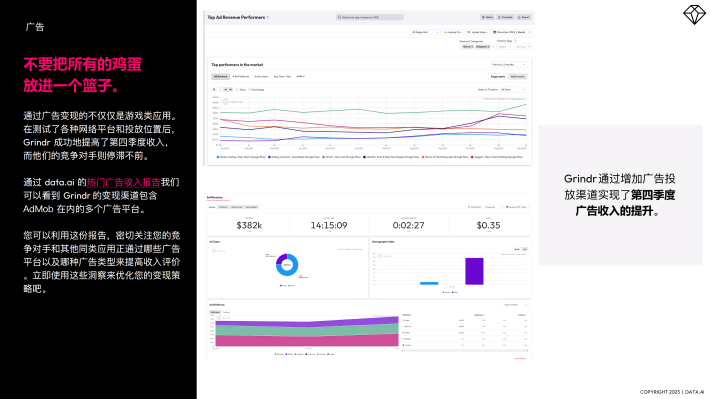Screen dimensions: 710x399
Task: Click the 广告 section heading
Action: (x=35, y=27)
